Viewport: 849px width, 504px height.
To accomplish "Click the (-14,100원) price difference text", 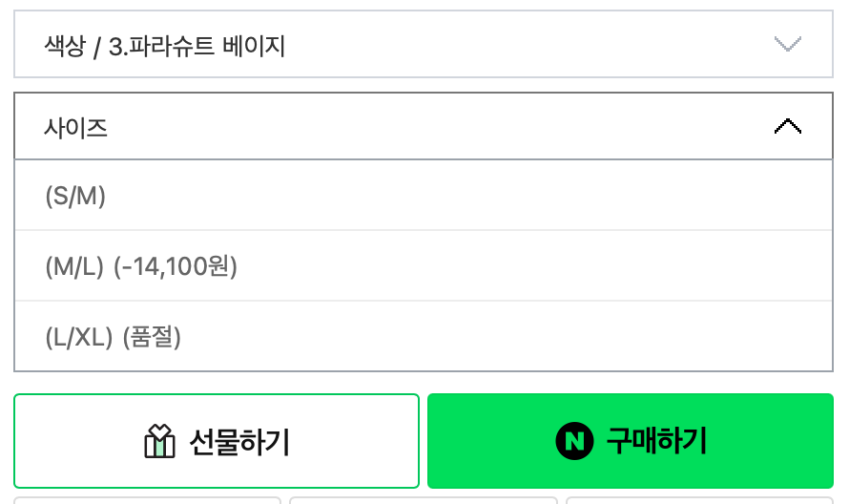I will click(175, 267).
